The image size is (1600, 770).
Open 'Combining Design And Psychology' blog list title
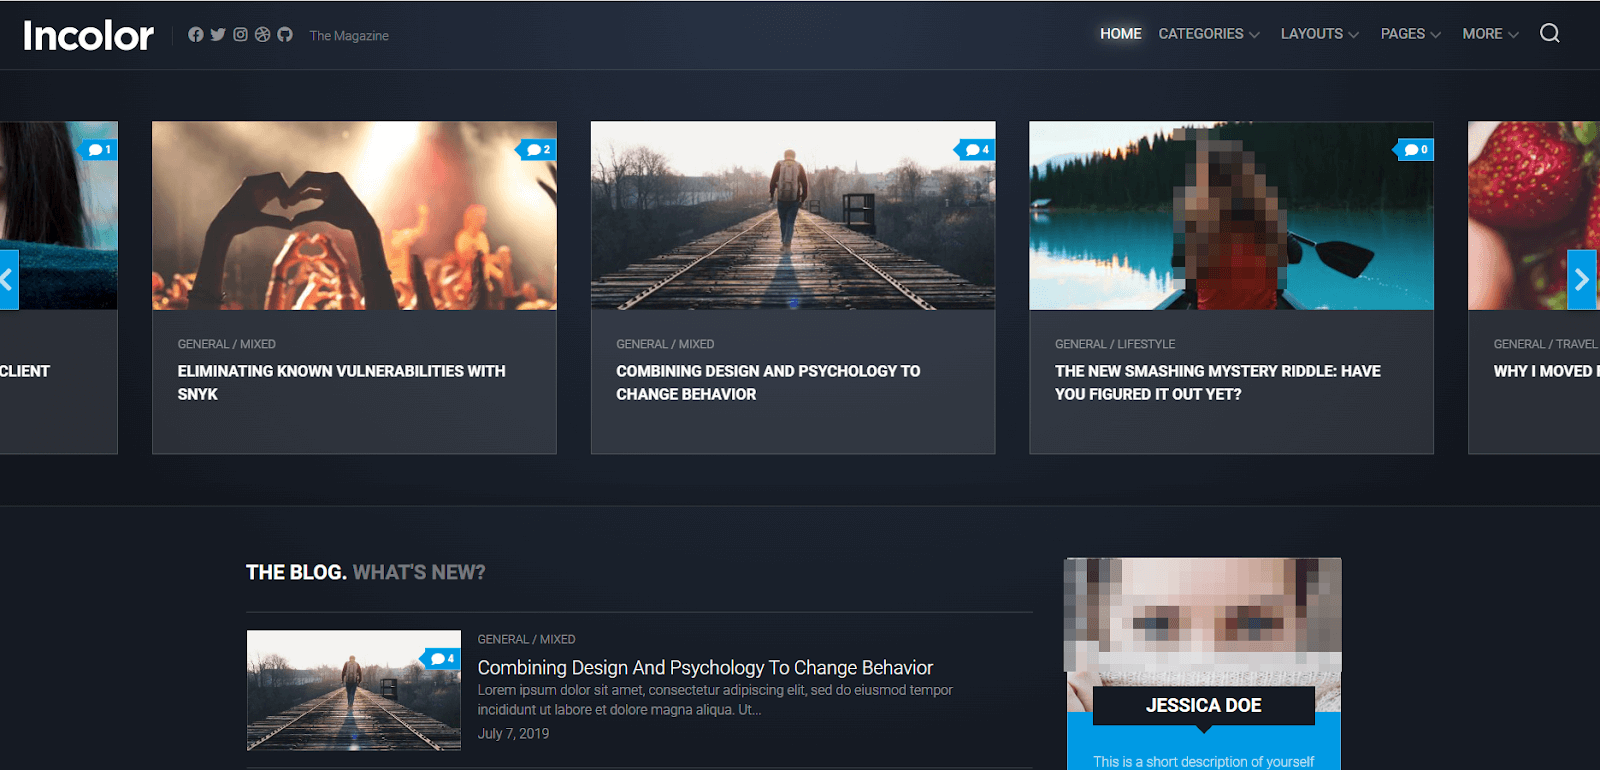705,667
